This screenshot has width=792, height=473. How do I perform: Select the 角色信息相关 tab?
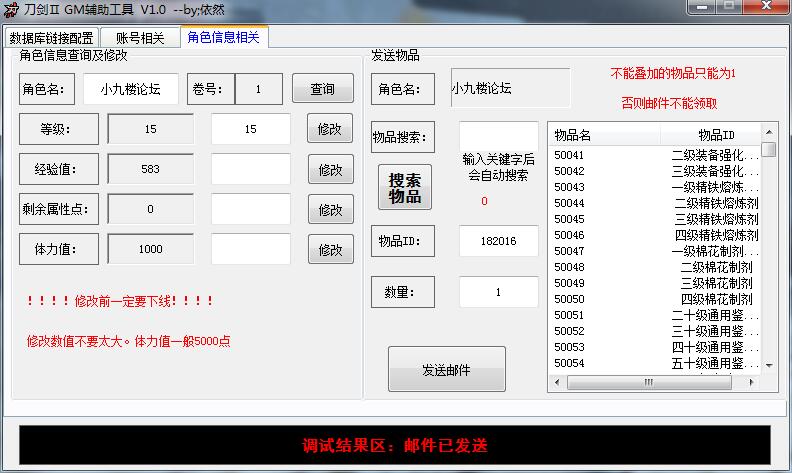coord(224,37)
